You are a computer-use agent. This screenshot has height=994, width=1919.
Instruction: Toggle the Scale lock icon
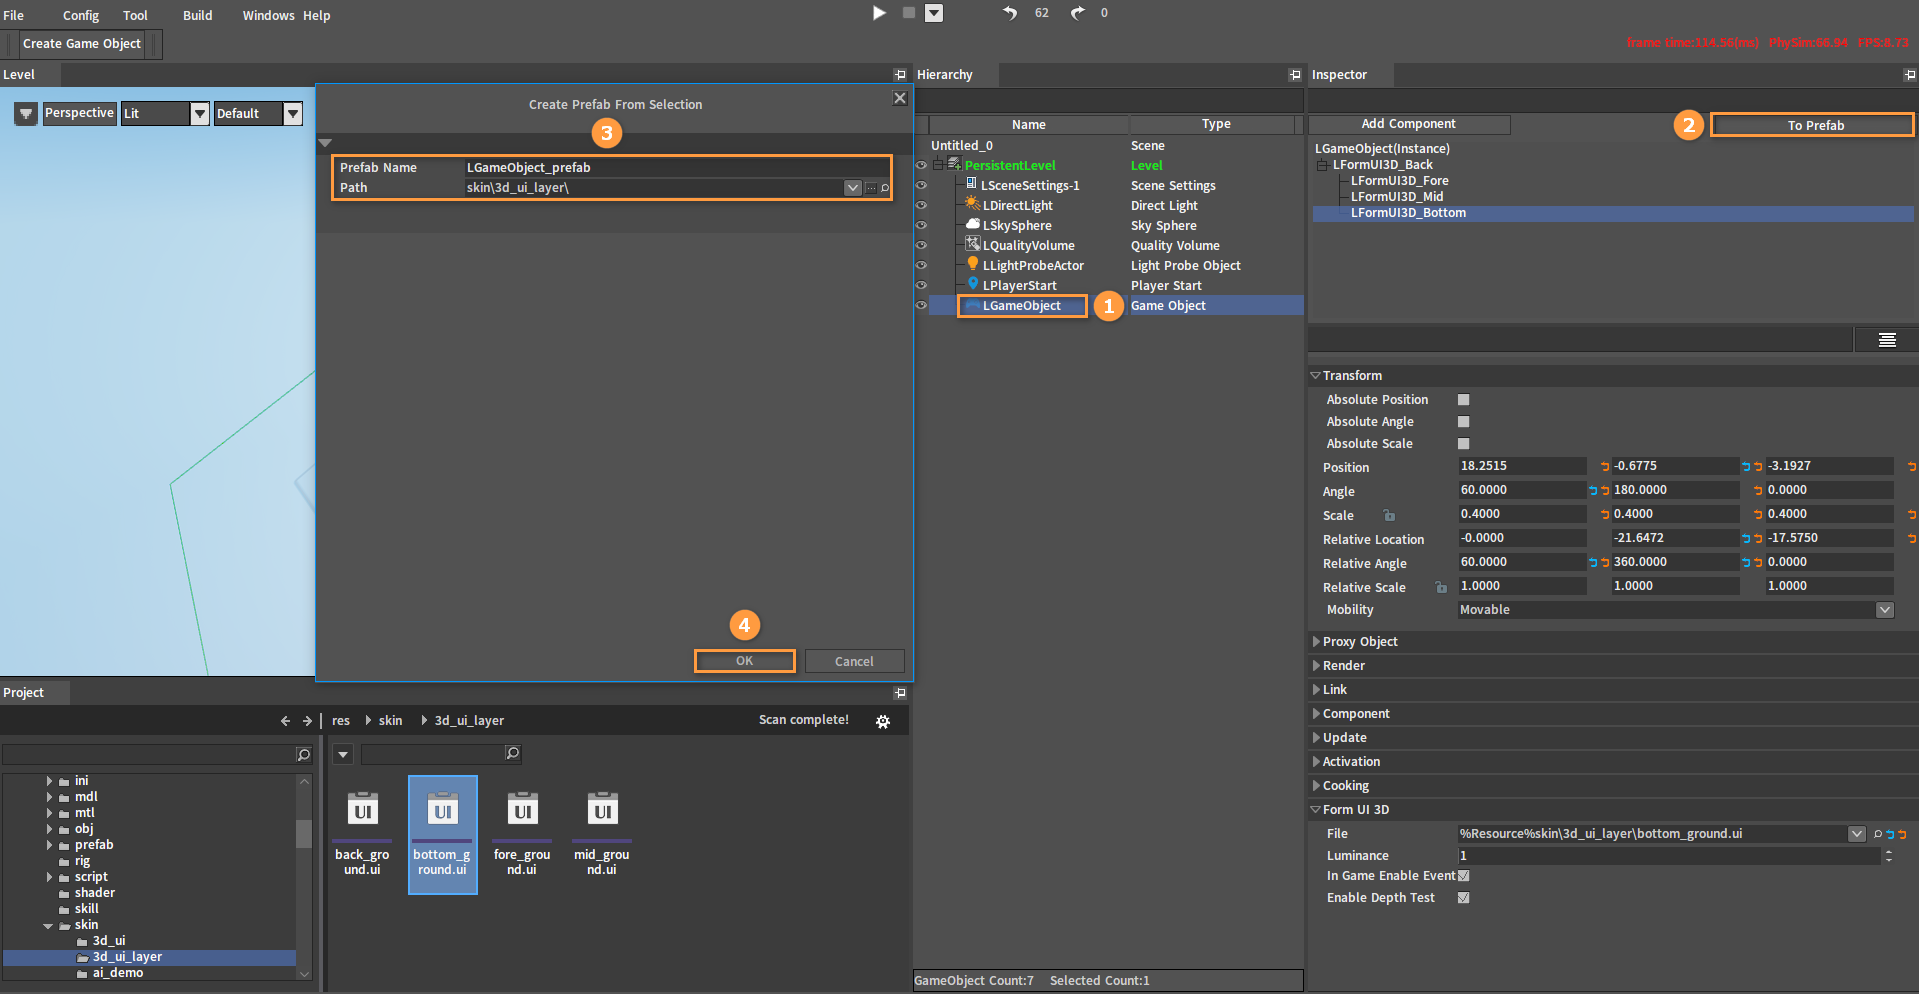1389,516
